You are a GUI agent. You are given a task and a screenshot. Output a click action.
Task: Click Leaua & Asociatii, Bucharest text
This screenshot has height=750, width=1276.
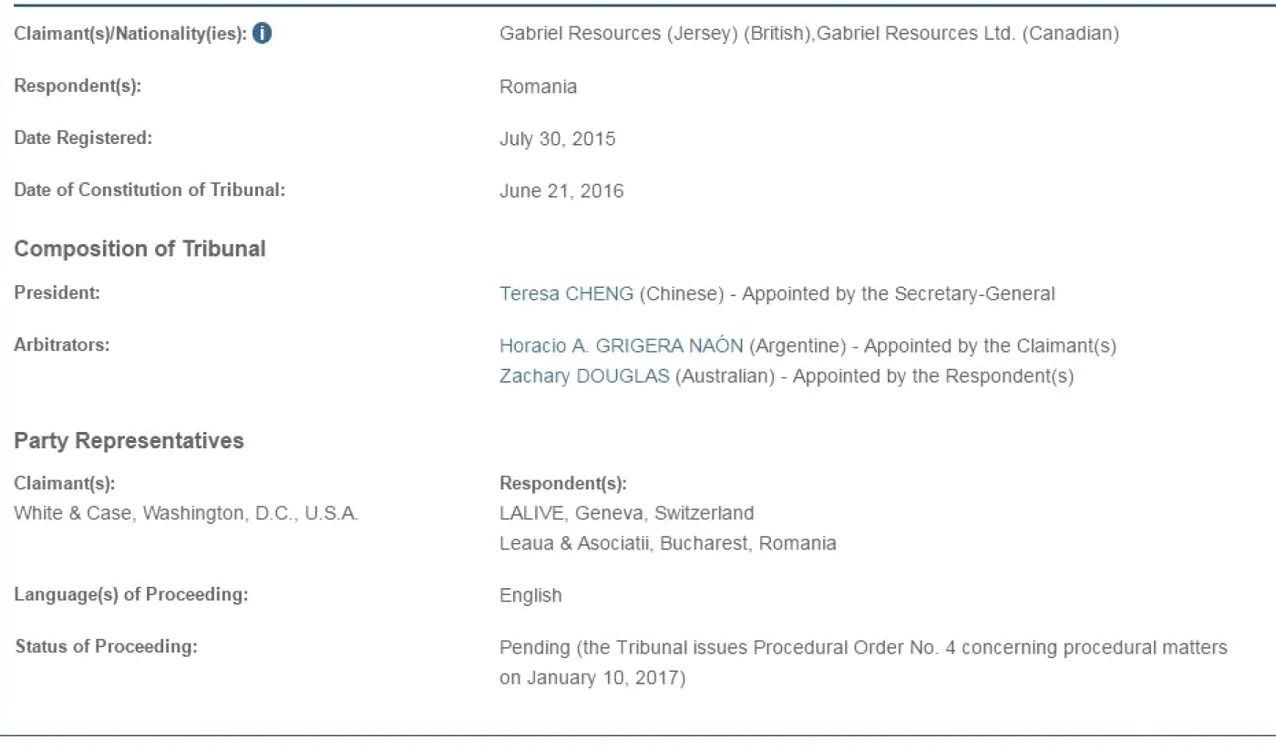click(x=668, y=544)
